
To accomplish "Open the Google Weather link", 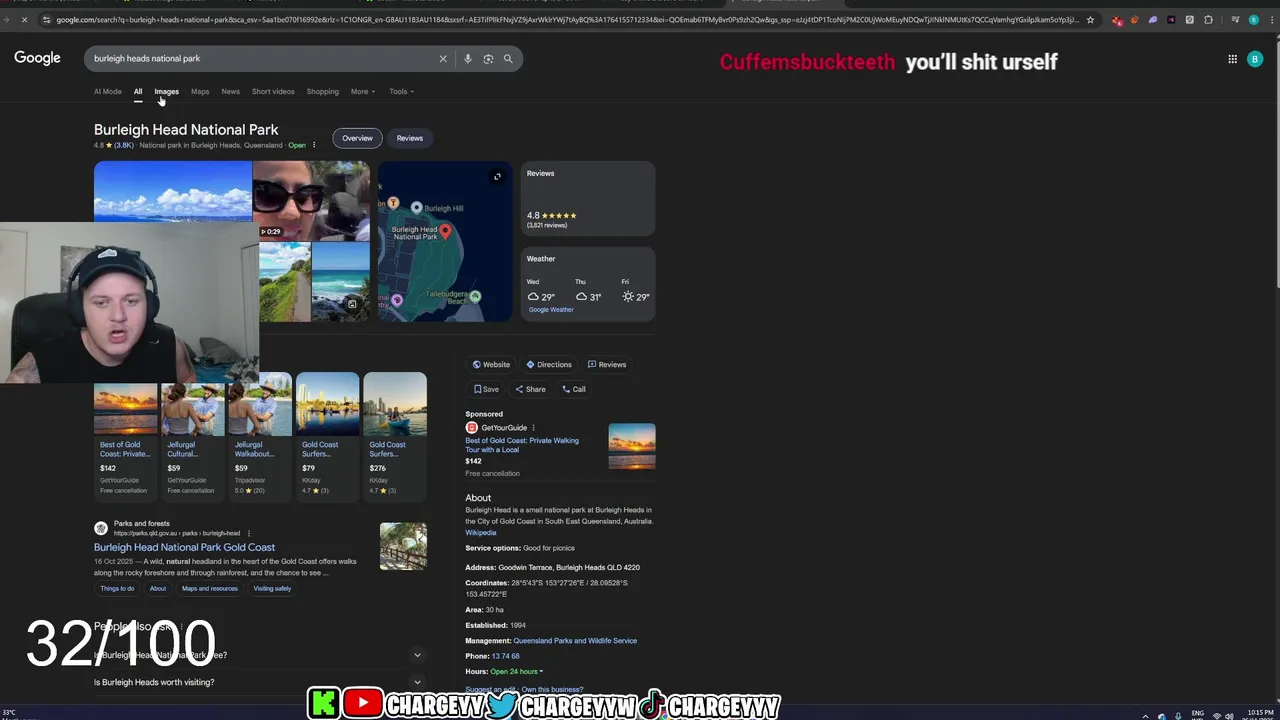I will tap(551, 310).
